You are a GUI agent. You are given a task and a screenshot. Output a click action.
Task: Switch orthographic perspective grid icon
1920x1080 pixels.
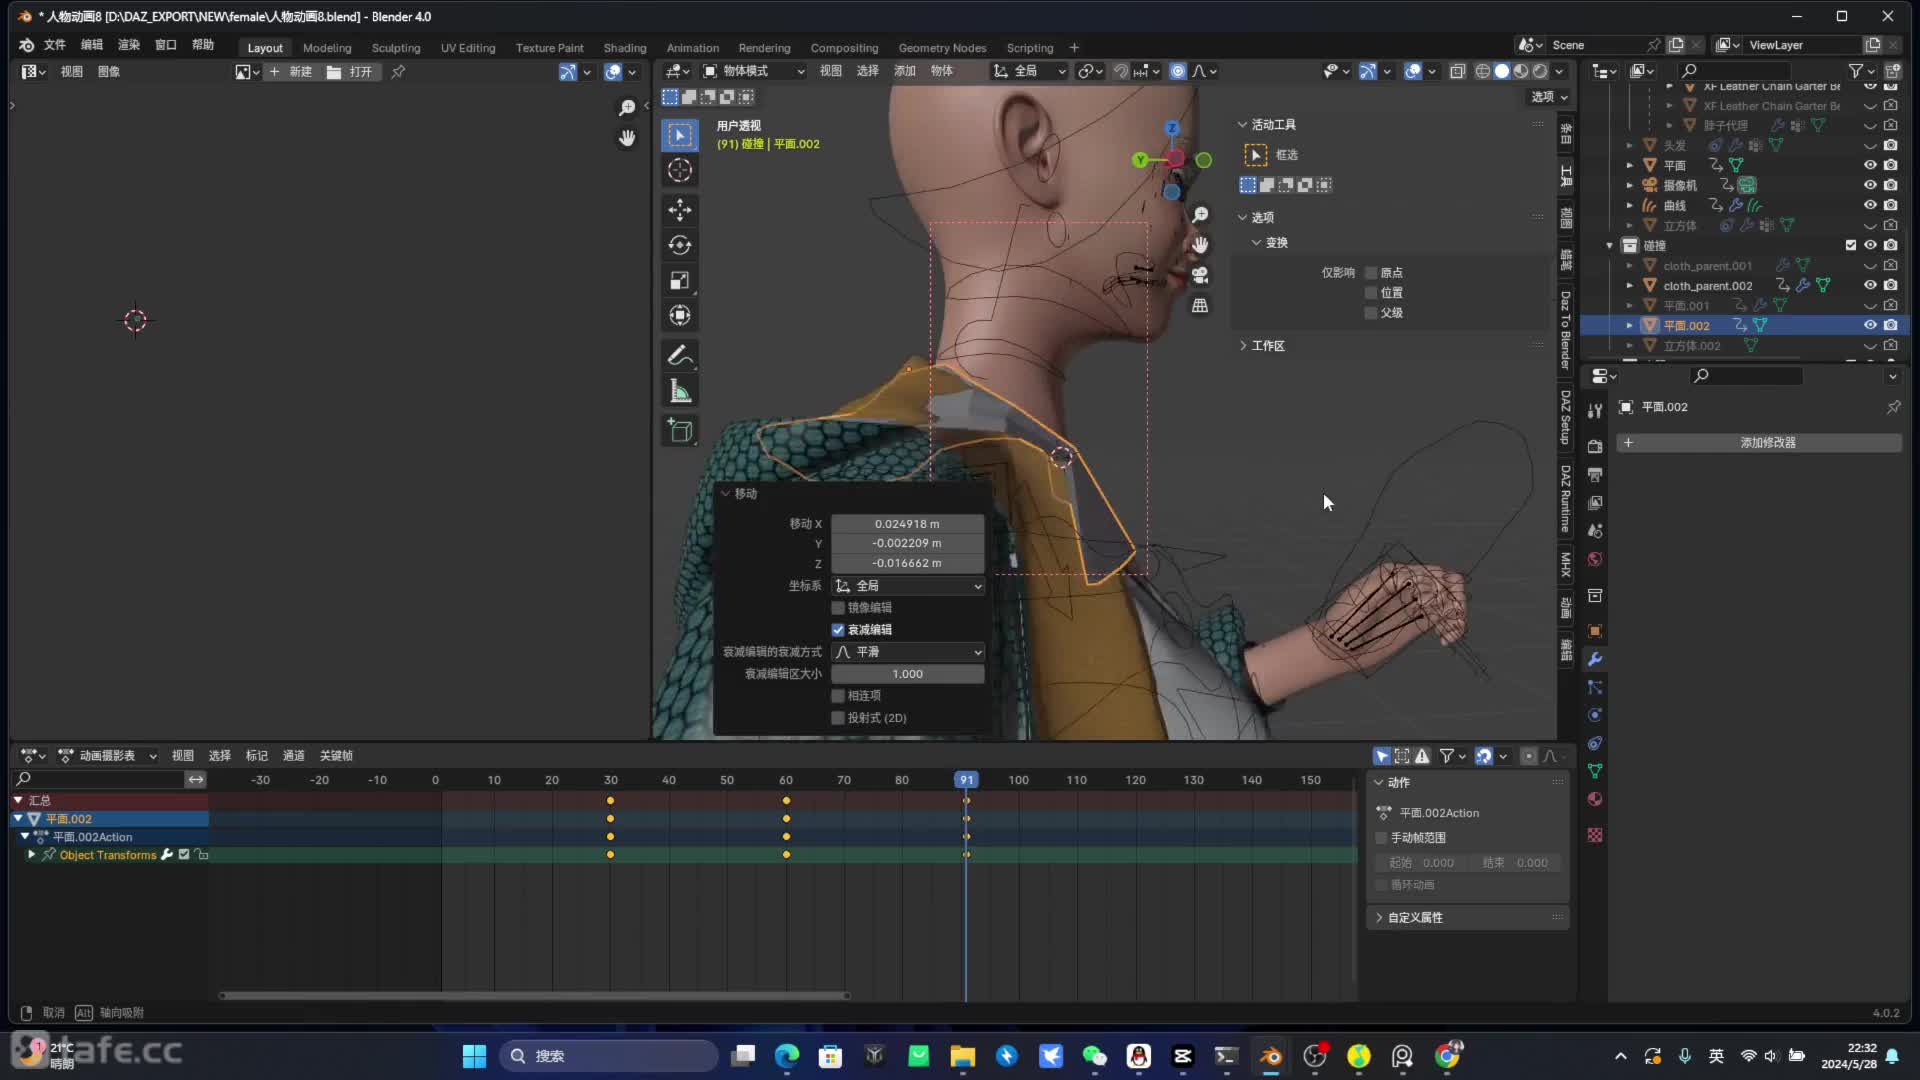[1200, 305]
